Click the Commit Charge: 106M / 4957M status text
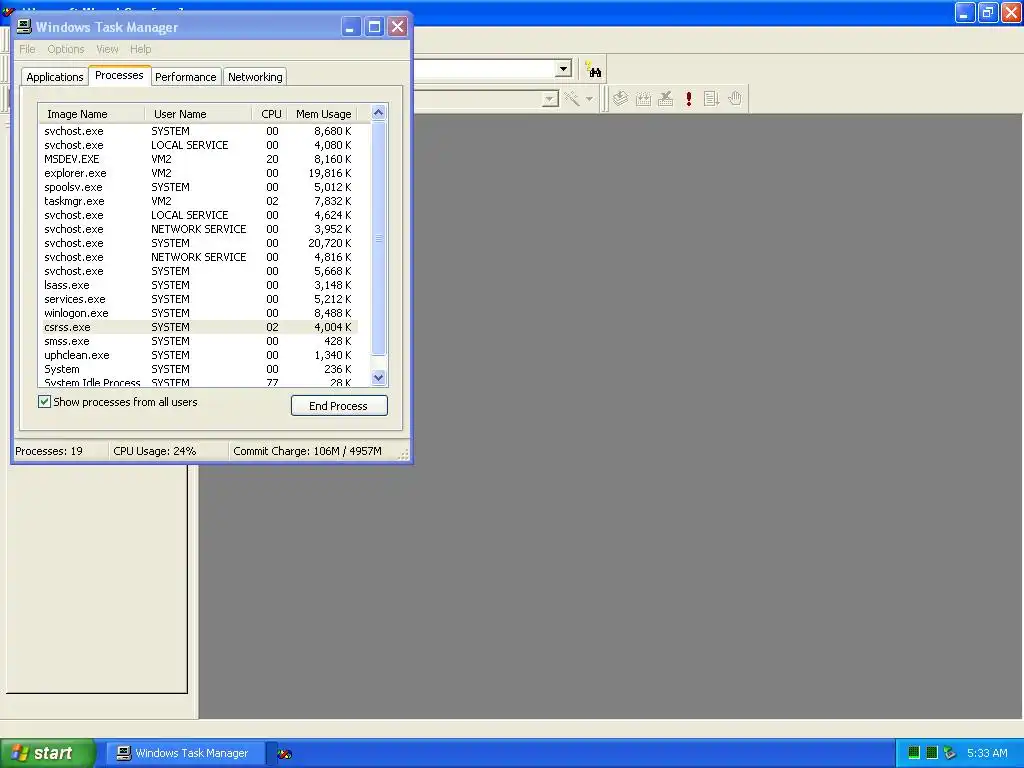 (308, 451)
